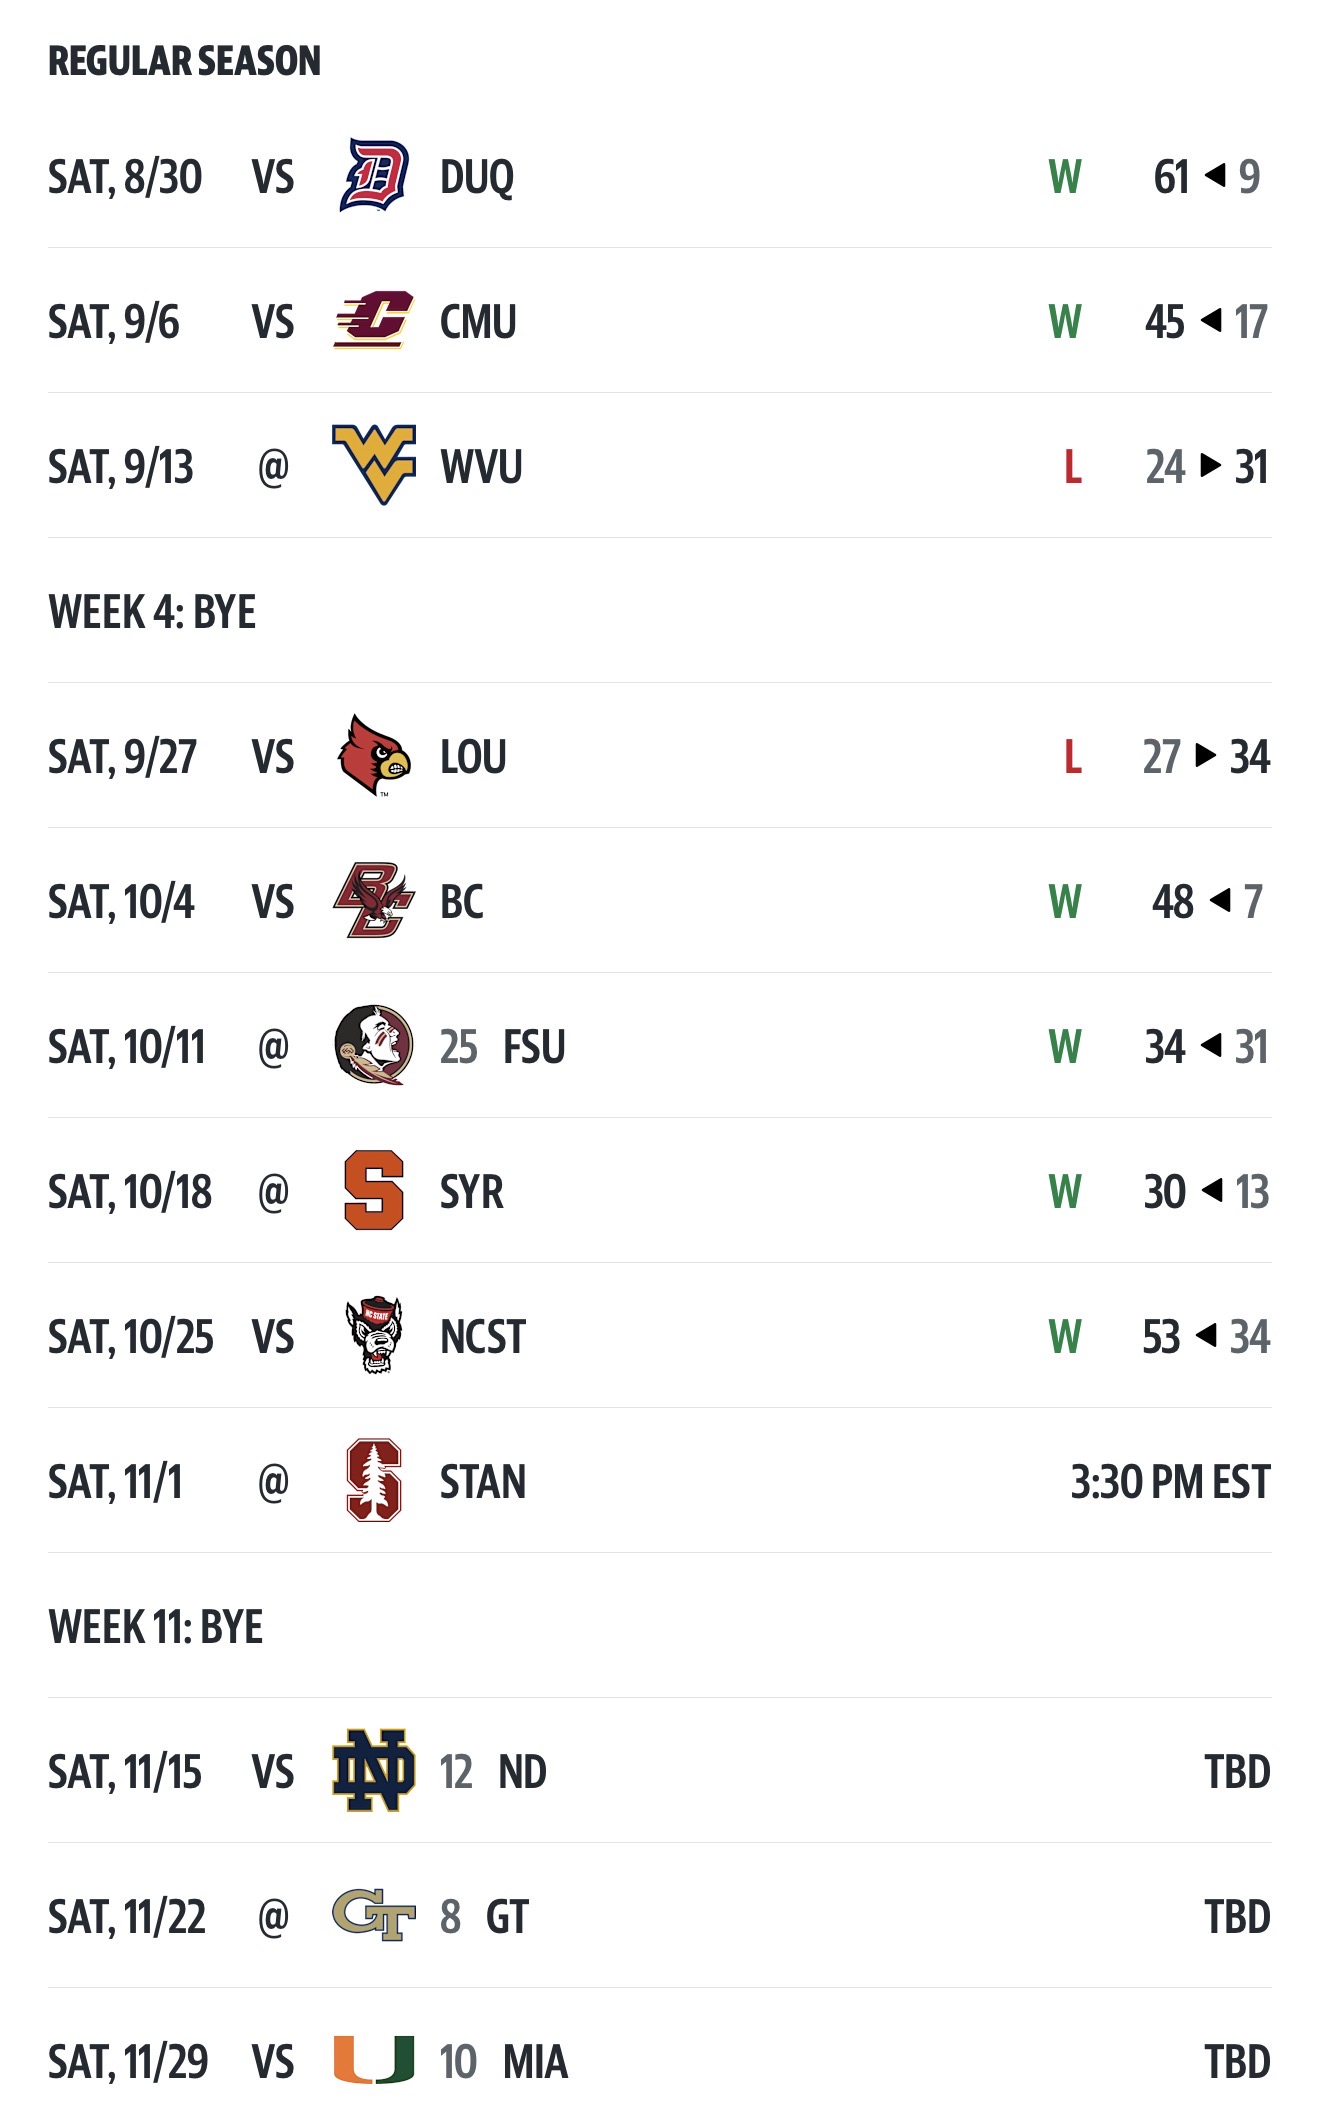Image resolution: width=1320 pixels, height=2105 pixels.
Task: Click the Duquesne team logo
Action: coord(374,176)
